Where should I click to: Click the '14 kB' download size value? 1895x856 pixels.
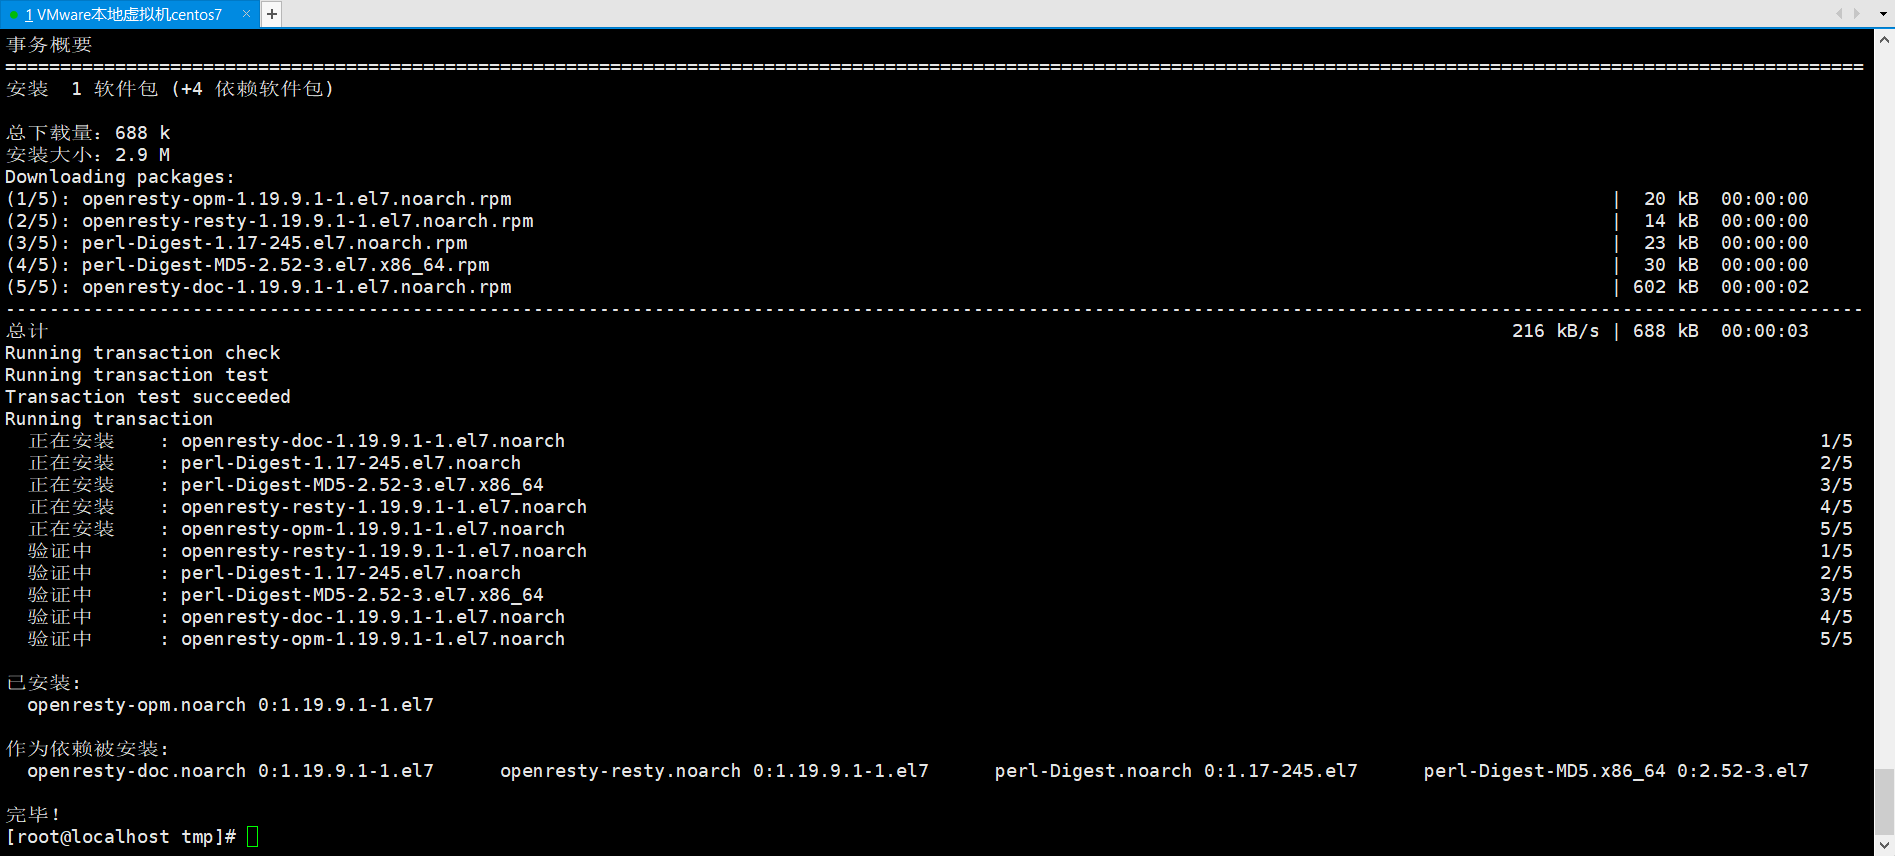[x=1671, y=221]
